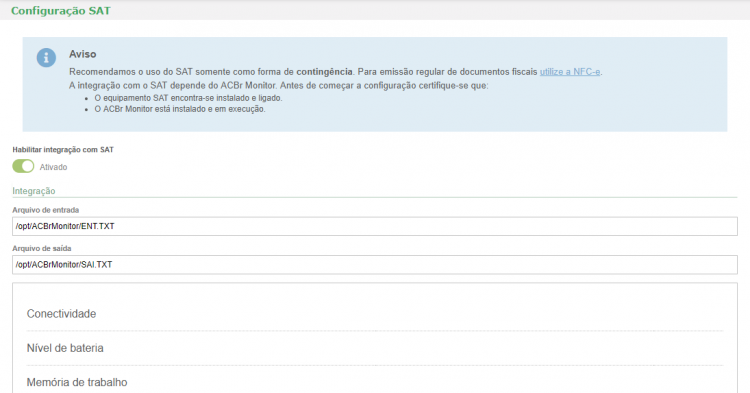750x393 pixels.
Task: Focus the Arquivo de saída field
Action: pyautogui.click(x=375, y=264)
